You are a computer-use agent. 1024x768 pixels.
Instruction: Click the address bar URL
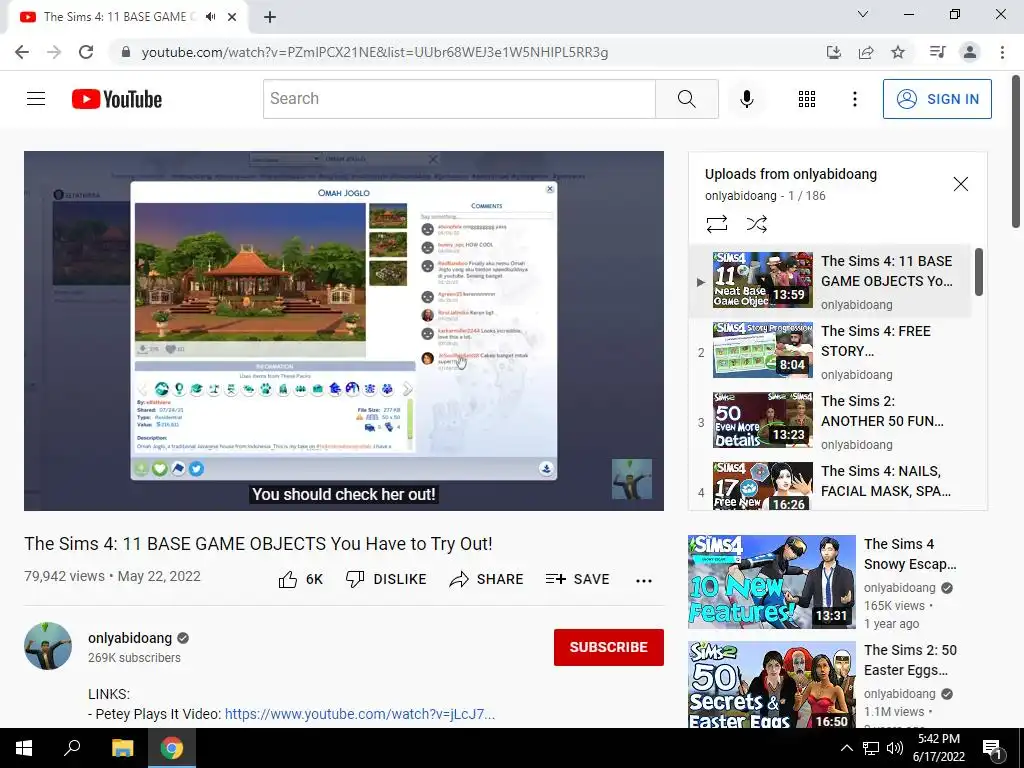tap(375, 52)
